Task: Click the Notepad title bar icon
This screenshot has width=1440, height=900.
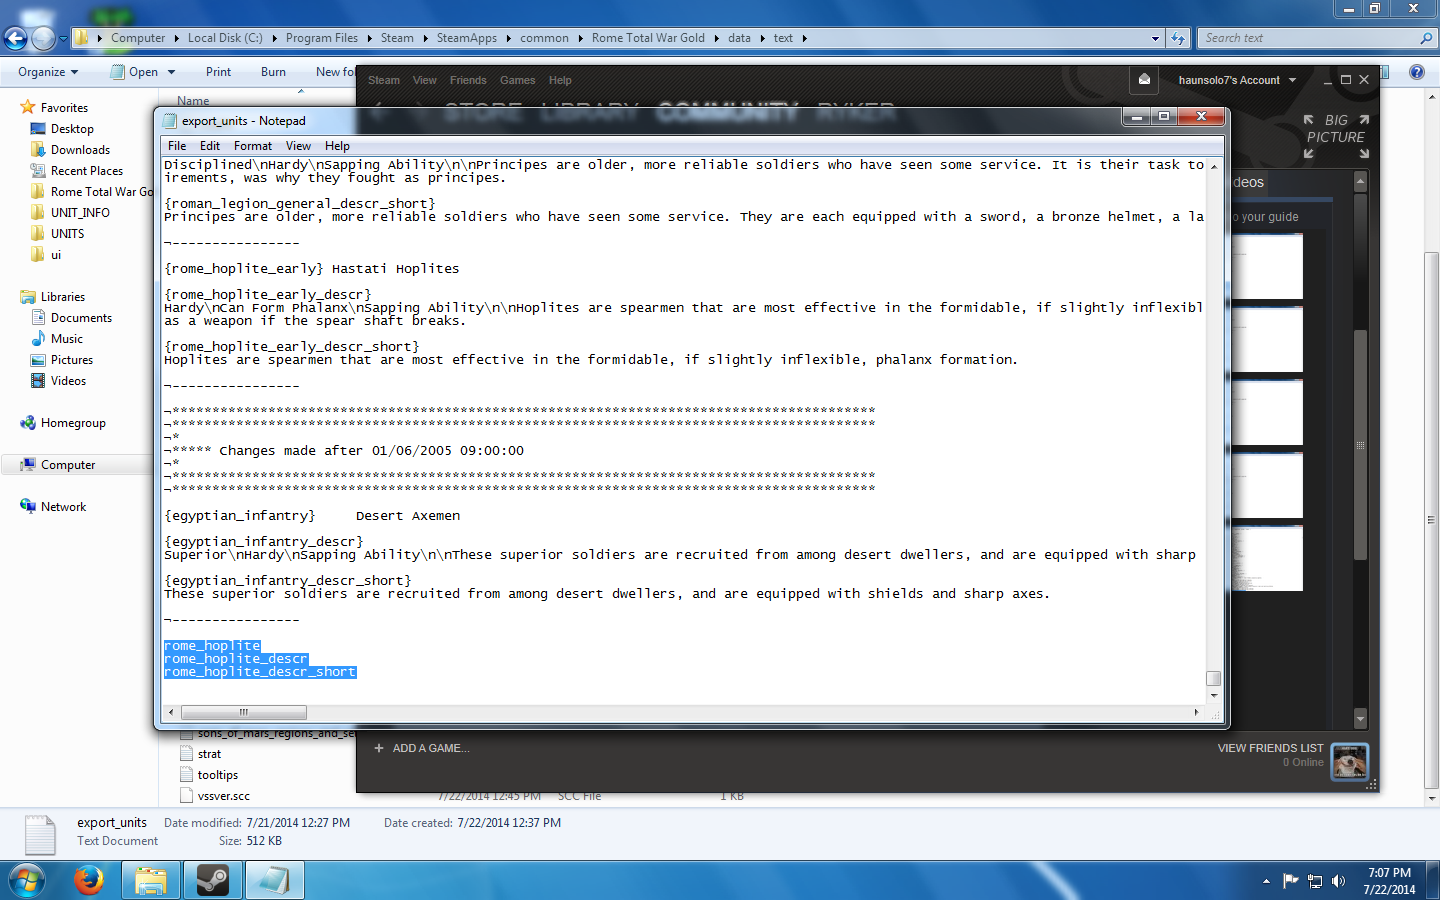Action: click(169, 121)
